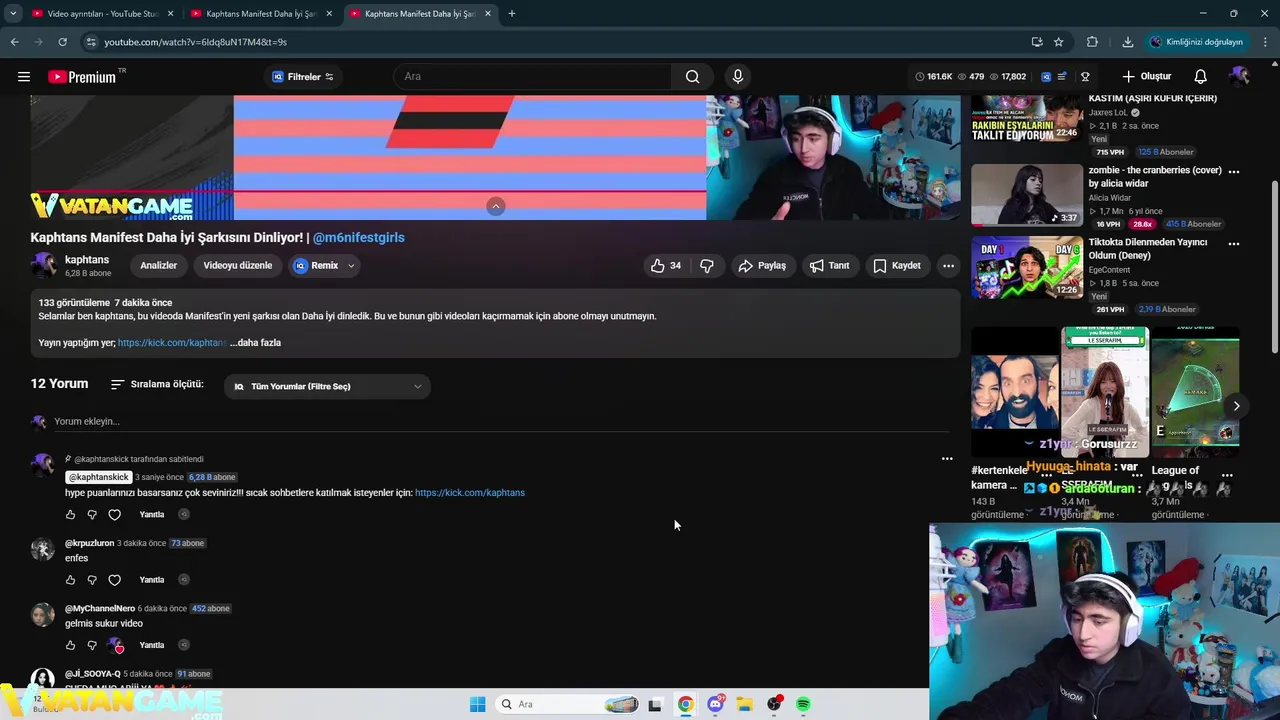Open the kick.com/kaphtans link in description
Viewport: 1280px width, 720px height.
[172, 343]
